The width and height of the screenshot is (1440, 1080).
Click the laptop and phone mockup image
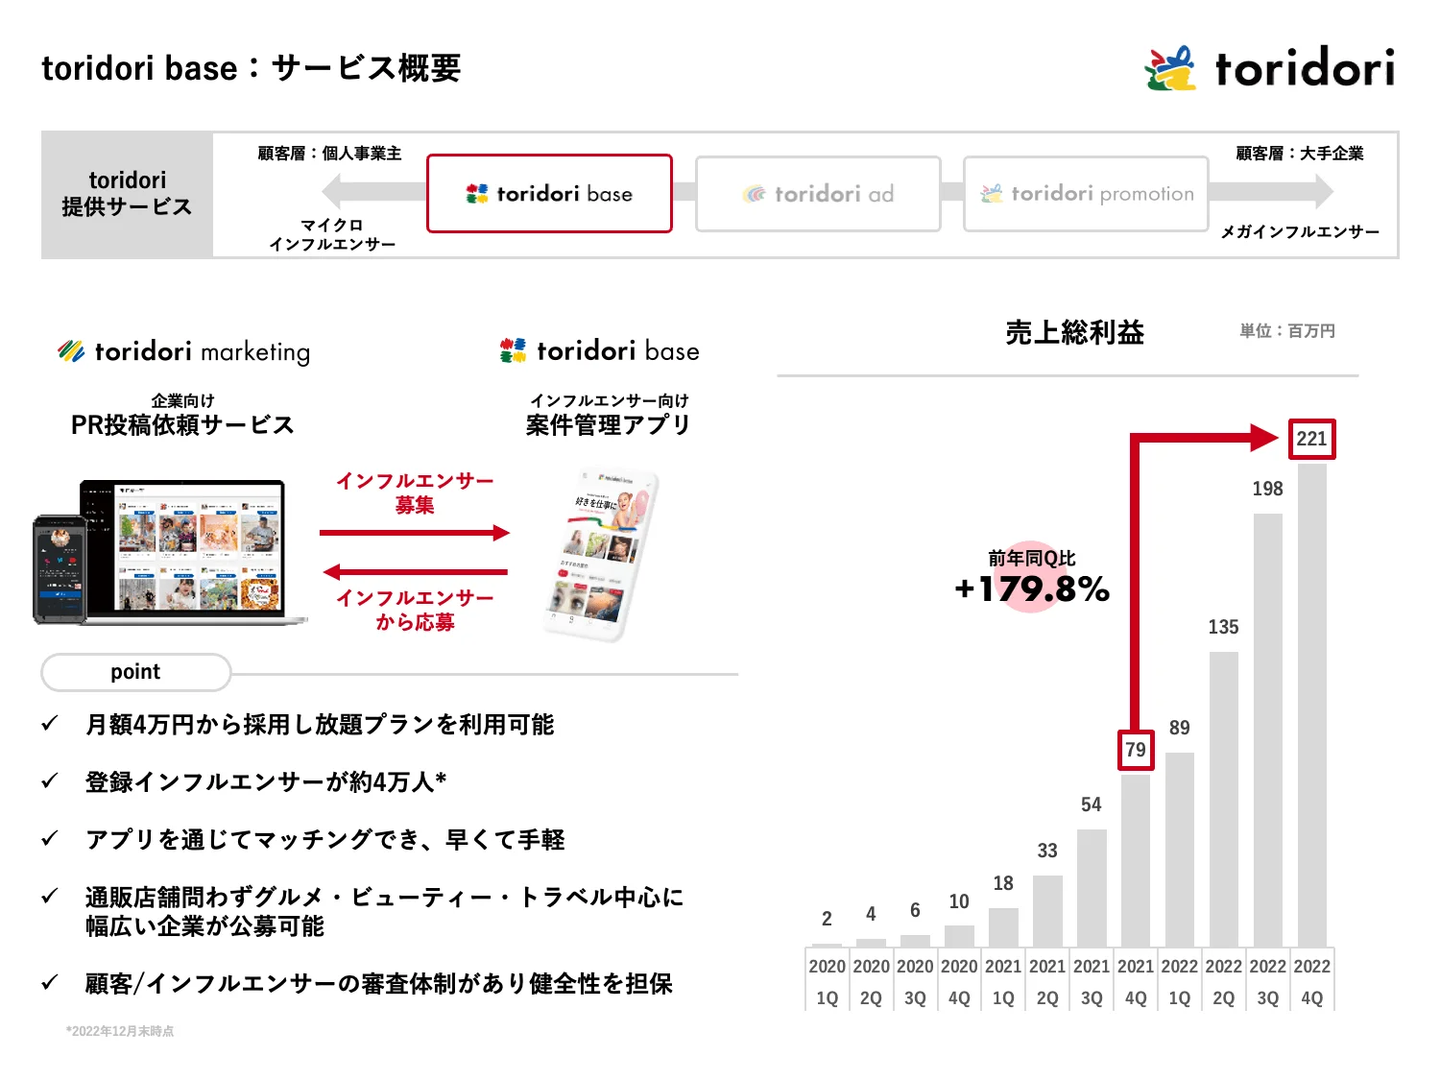click(x=168, y=552)
